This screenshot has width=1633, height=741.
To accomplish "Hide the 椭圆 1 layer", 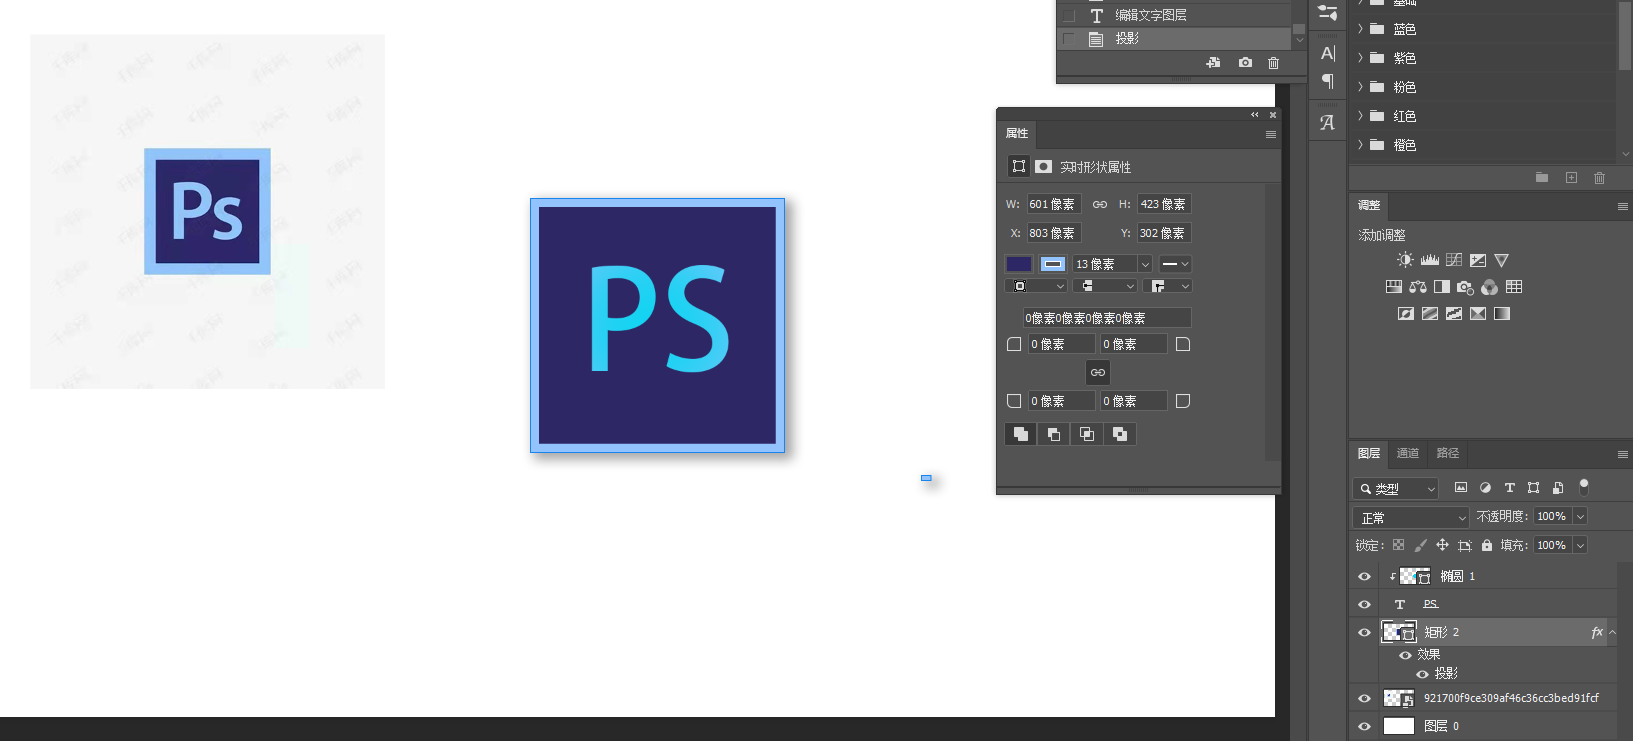I will pyautogui.click(x=1364, y=577).
